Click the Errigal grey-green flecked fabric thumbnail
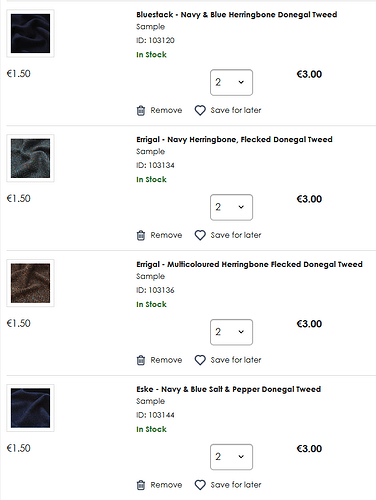 (30, 158)
